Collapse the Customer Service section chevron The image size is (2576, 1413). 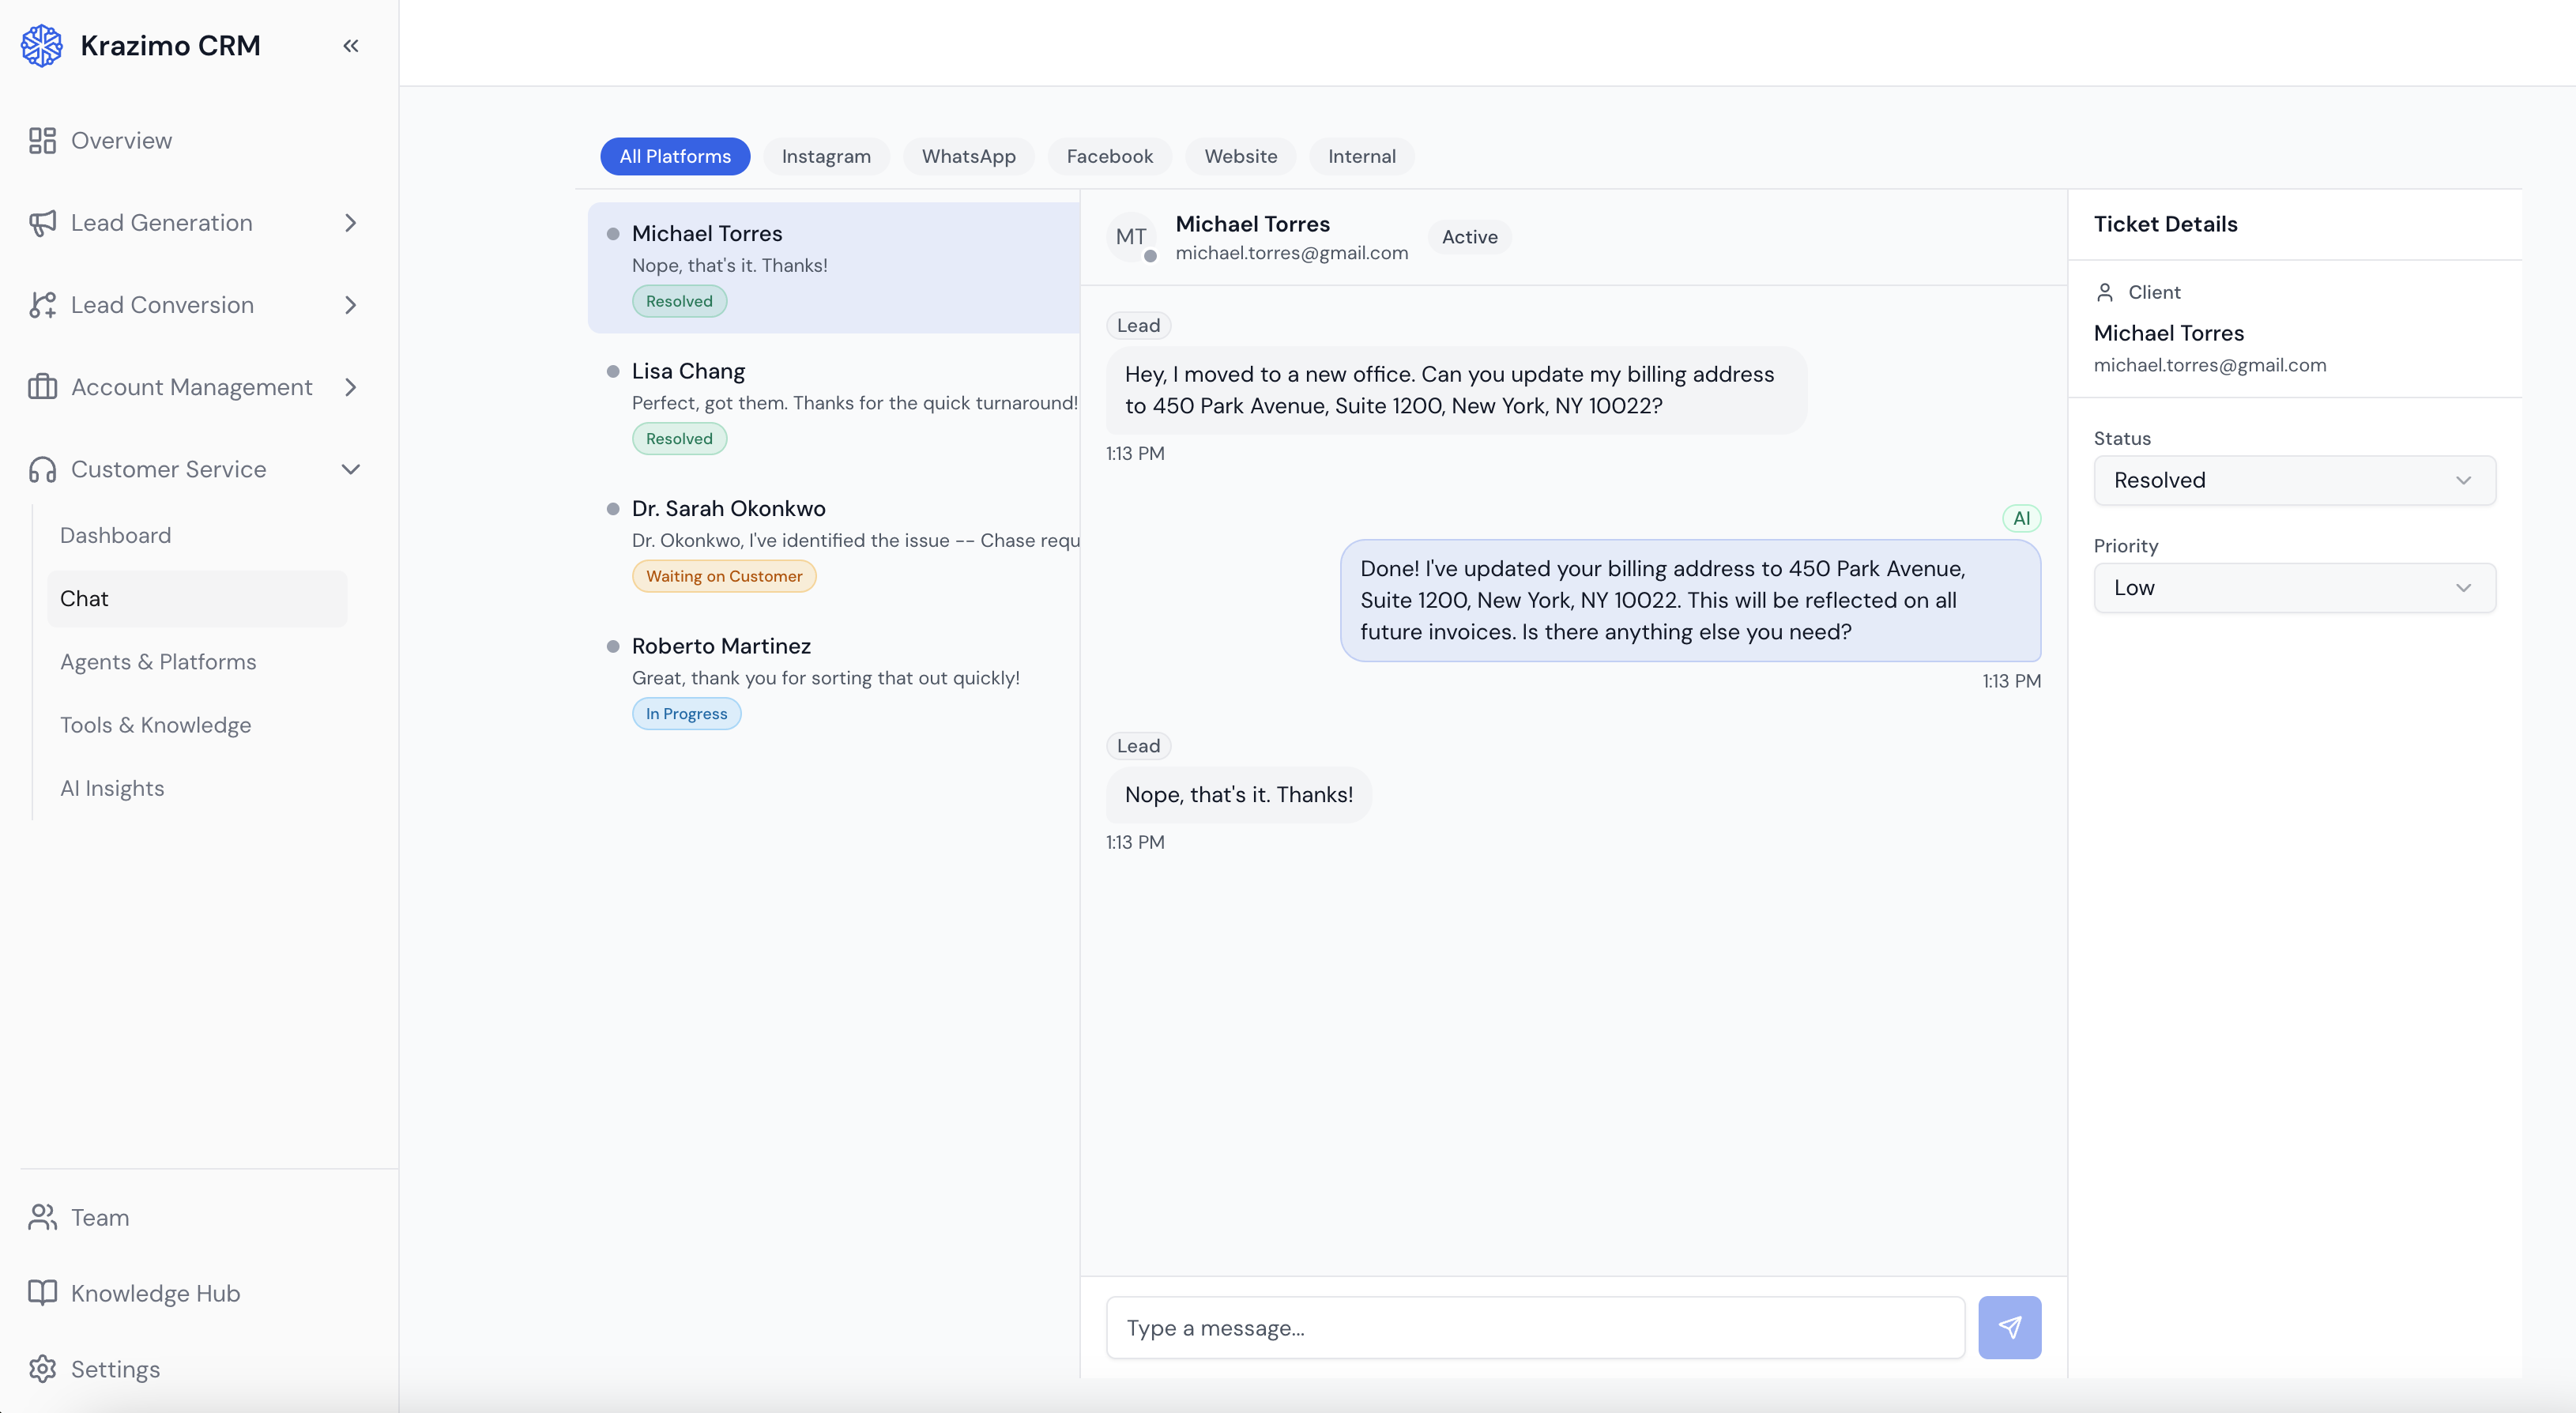pyautogui.click(x=350, y=469)
